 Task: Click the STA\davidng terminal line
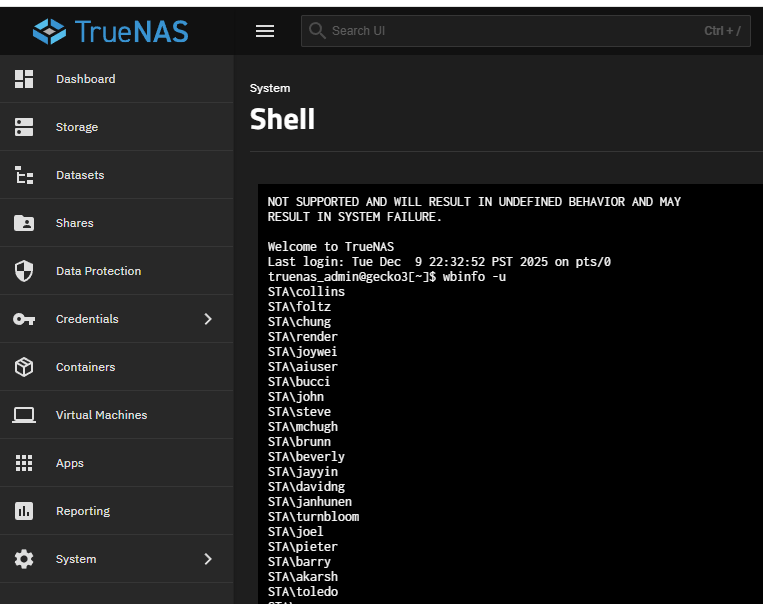point(306,487)
